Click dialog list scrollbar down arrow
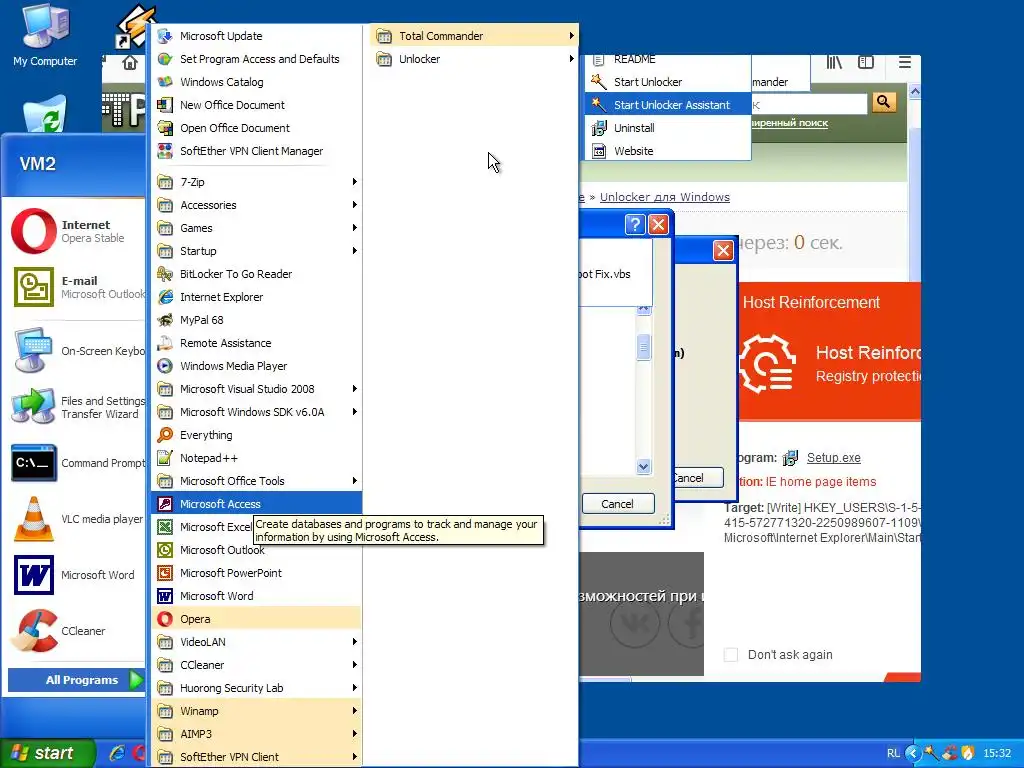This screenshot has height=768, width=1024. 643,466
